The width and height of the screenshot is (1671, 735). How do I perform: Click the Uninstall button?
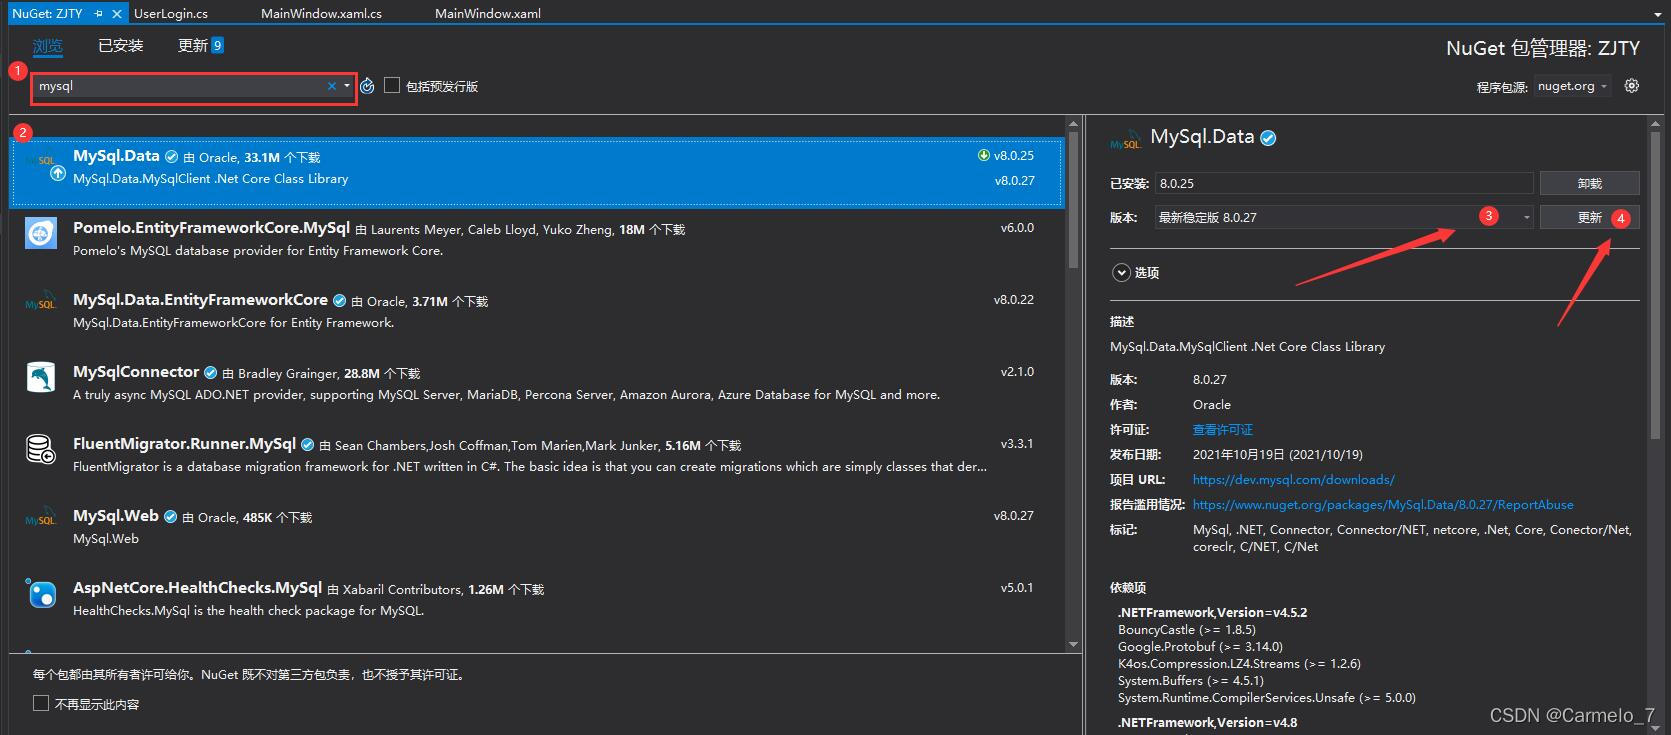point(1589,183)
